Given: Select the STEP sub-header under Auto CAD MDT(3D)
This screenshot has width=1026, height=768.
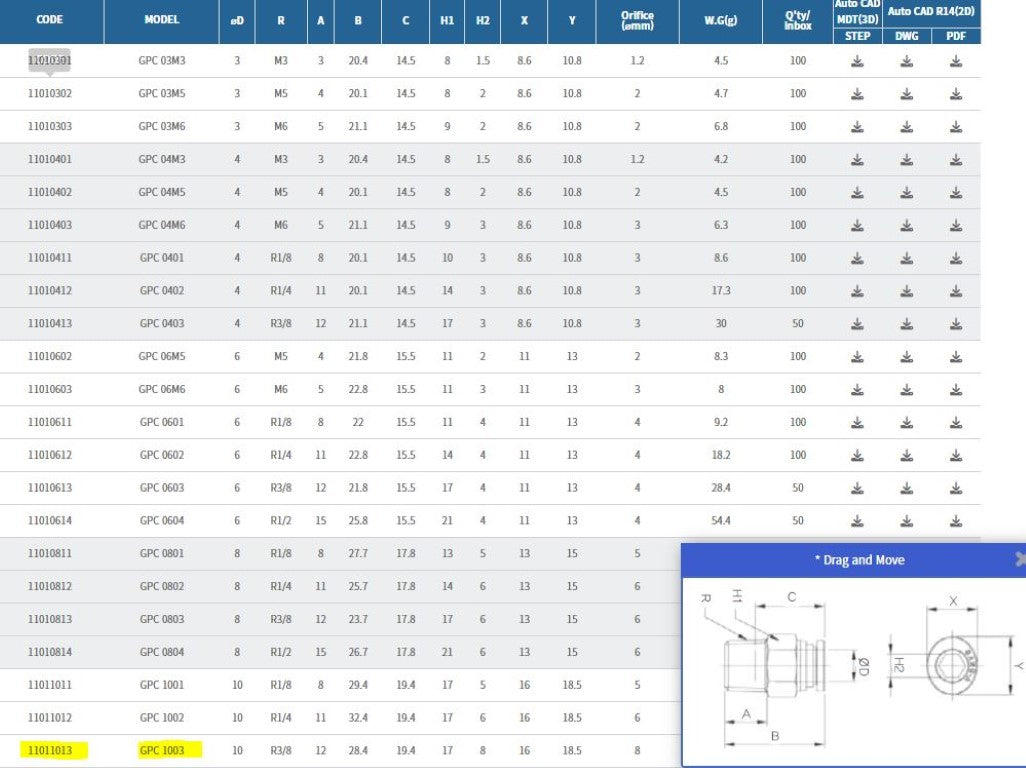Looking at the screenshot, I should (x=857, y=36).
